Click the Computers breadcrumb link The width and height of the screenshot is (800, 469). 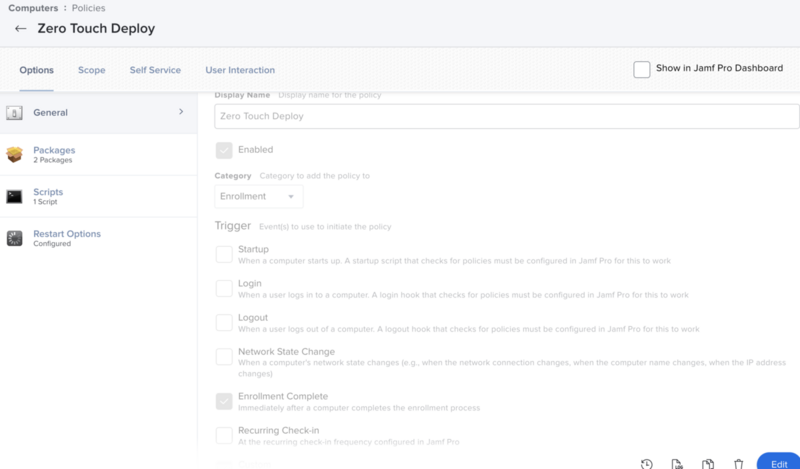(x=33, y=8)
